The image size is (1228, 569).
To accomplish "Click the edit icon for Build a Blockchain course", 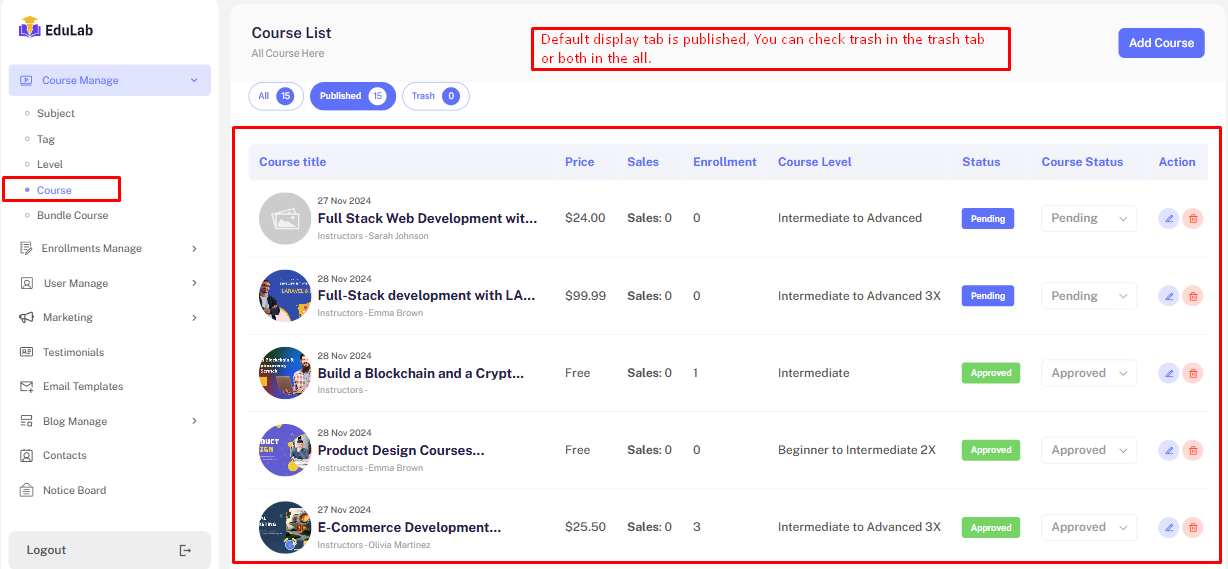I will pyautogui.click(x=1168, y=373).
